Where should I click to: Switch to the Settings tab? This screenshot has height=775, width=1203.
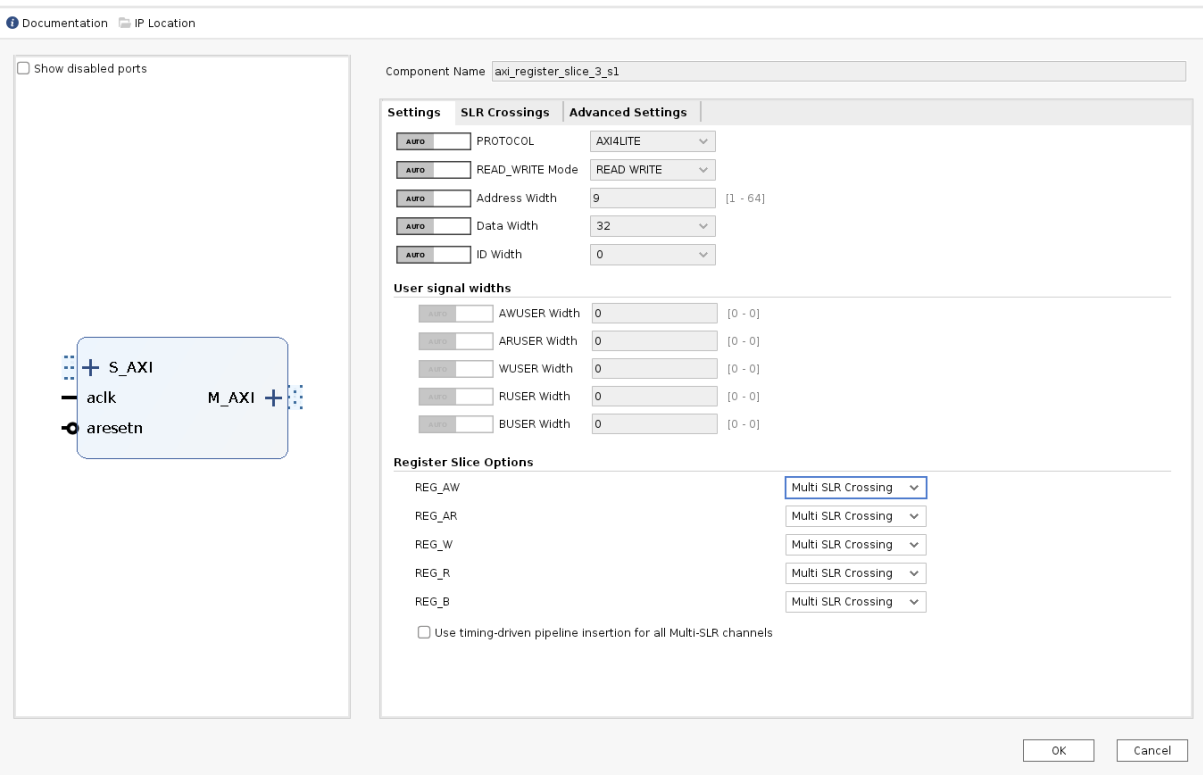click(414, 112)
